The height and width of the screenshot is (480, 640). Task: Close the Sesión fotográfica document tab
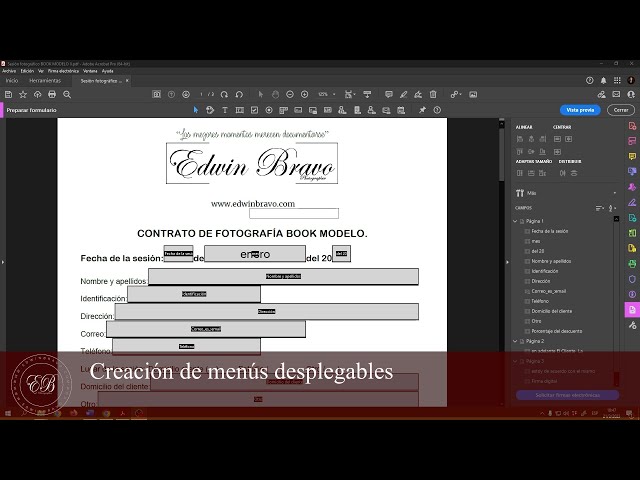(127, 81)
